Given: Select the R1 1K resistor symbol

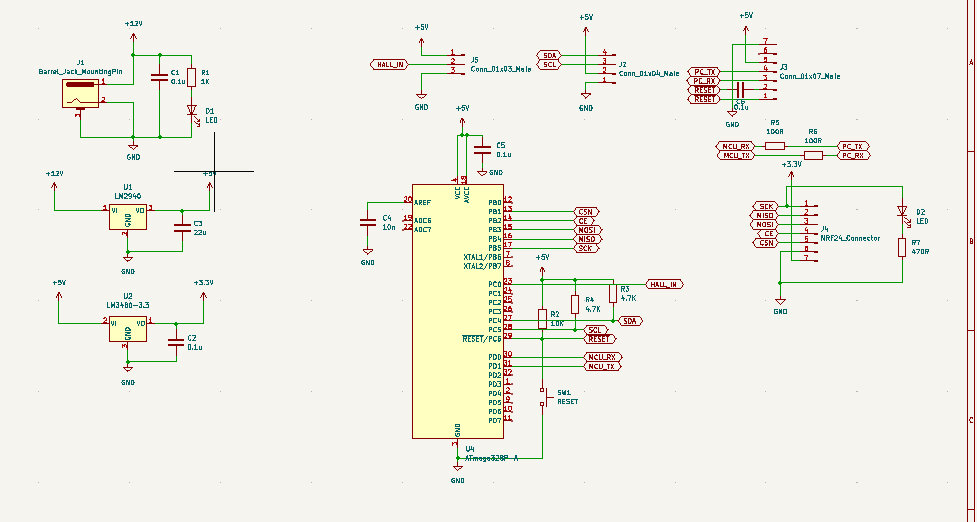Looking at the screenshot, I should point(191,77).
